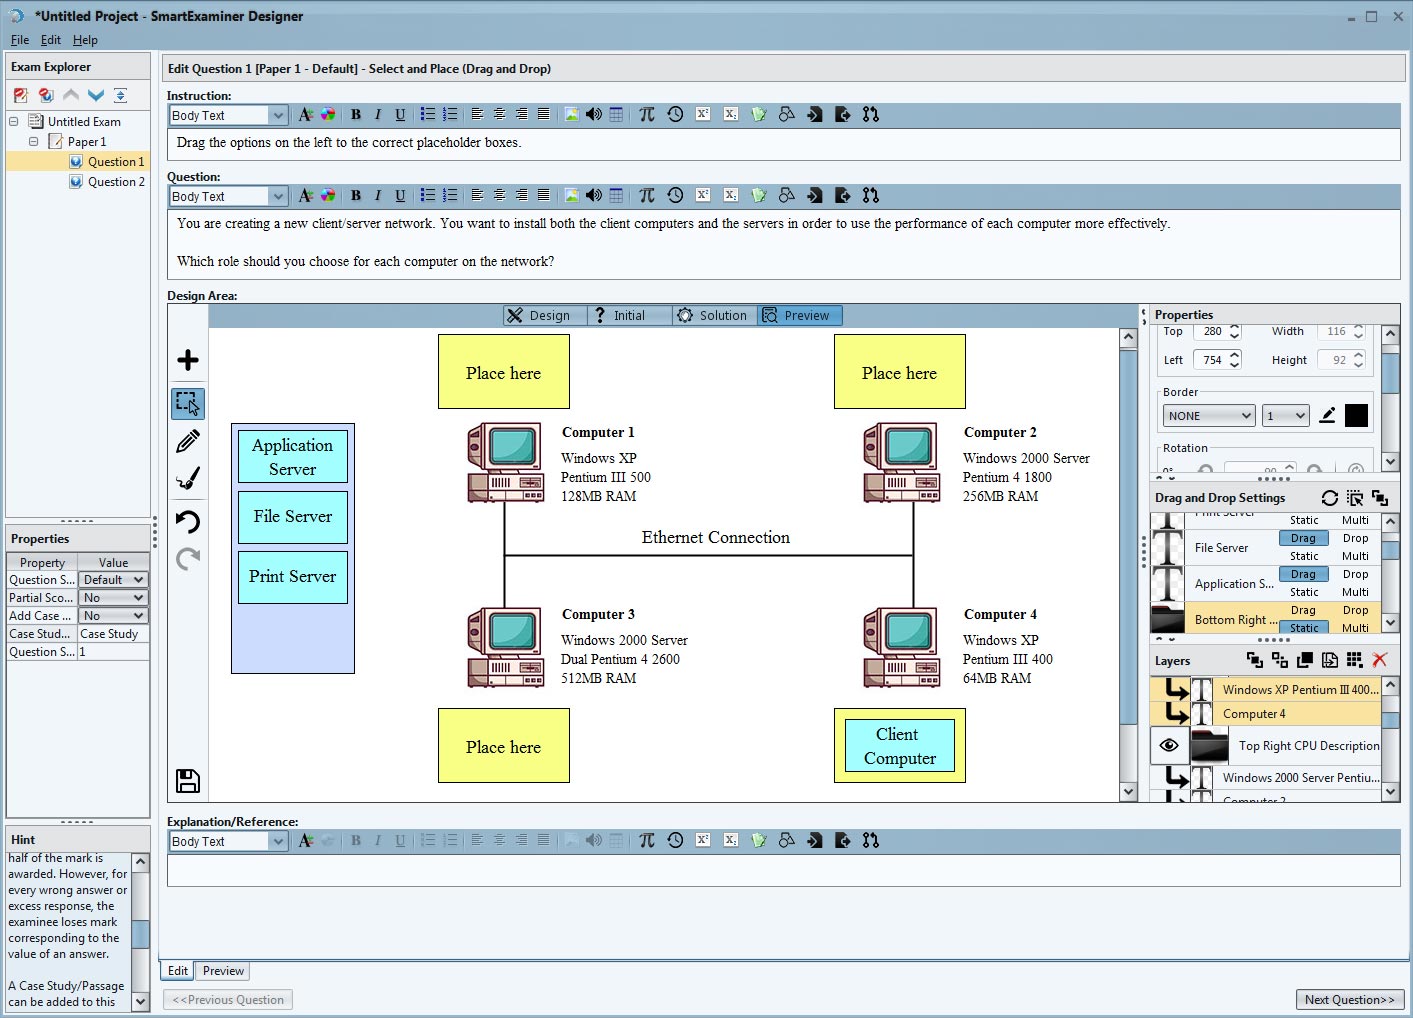Click the bottom Preview tab button

pyautogui.click(x=223, y=971)
